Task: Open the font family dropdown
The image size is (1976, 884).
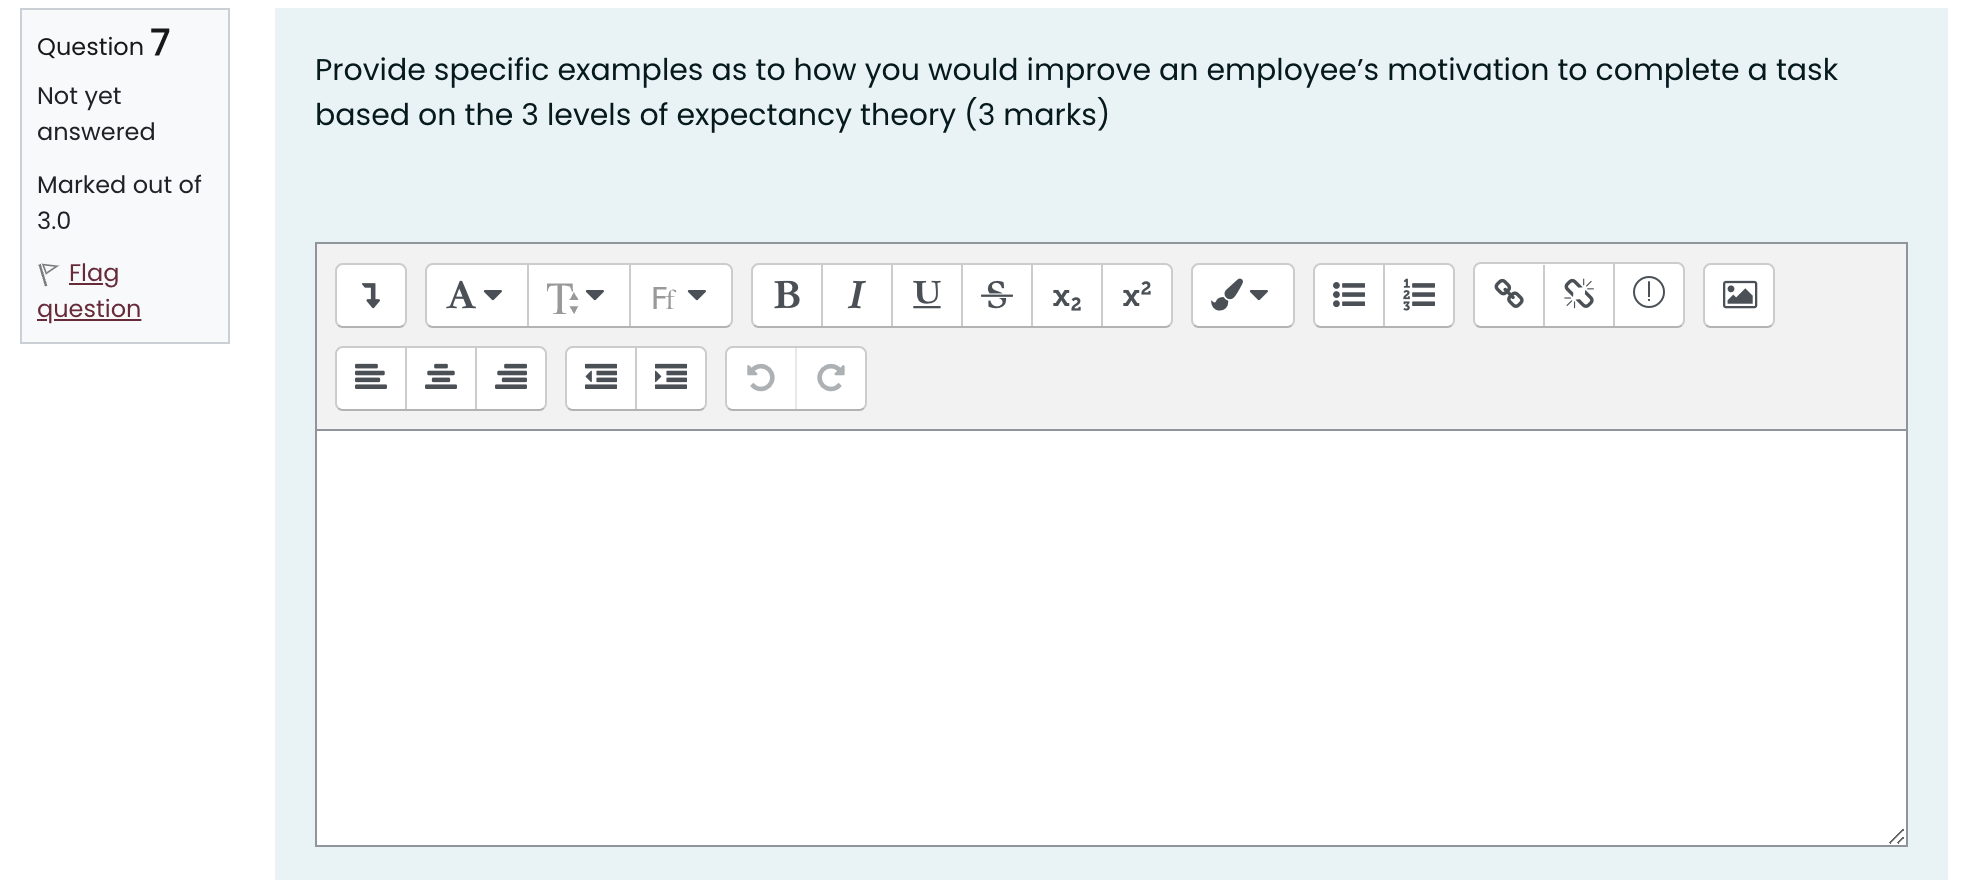Action: pos(680,295)
